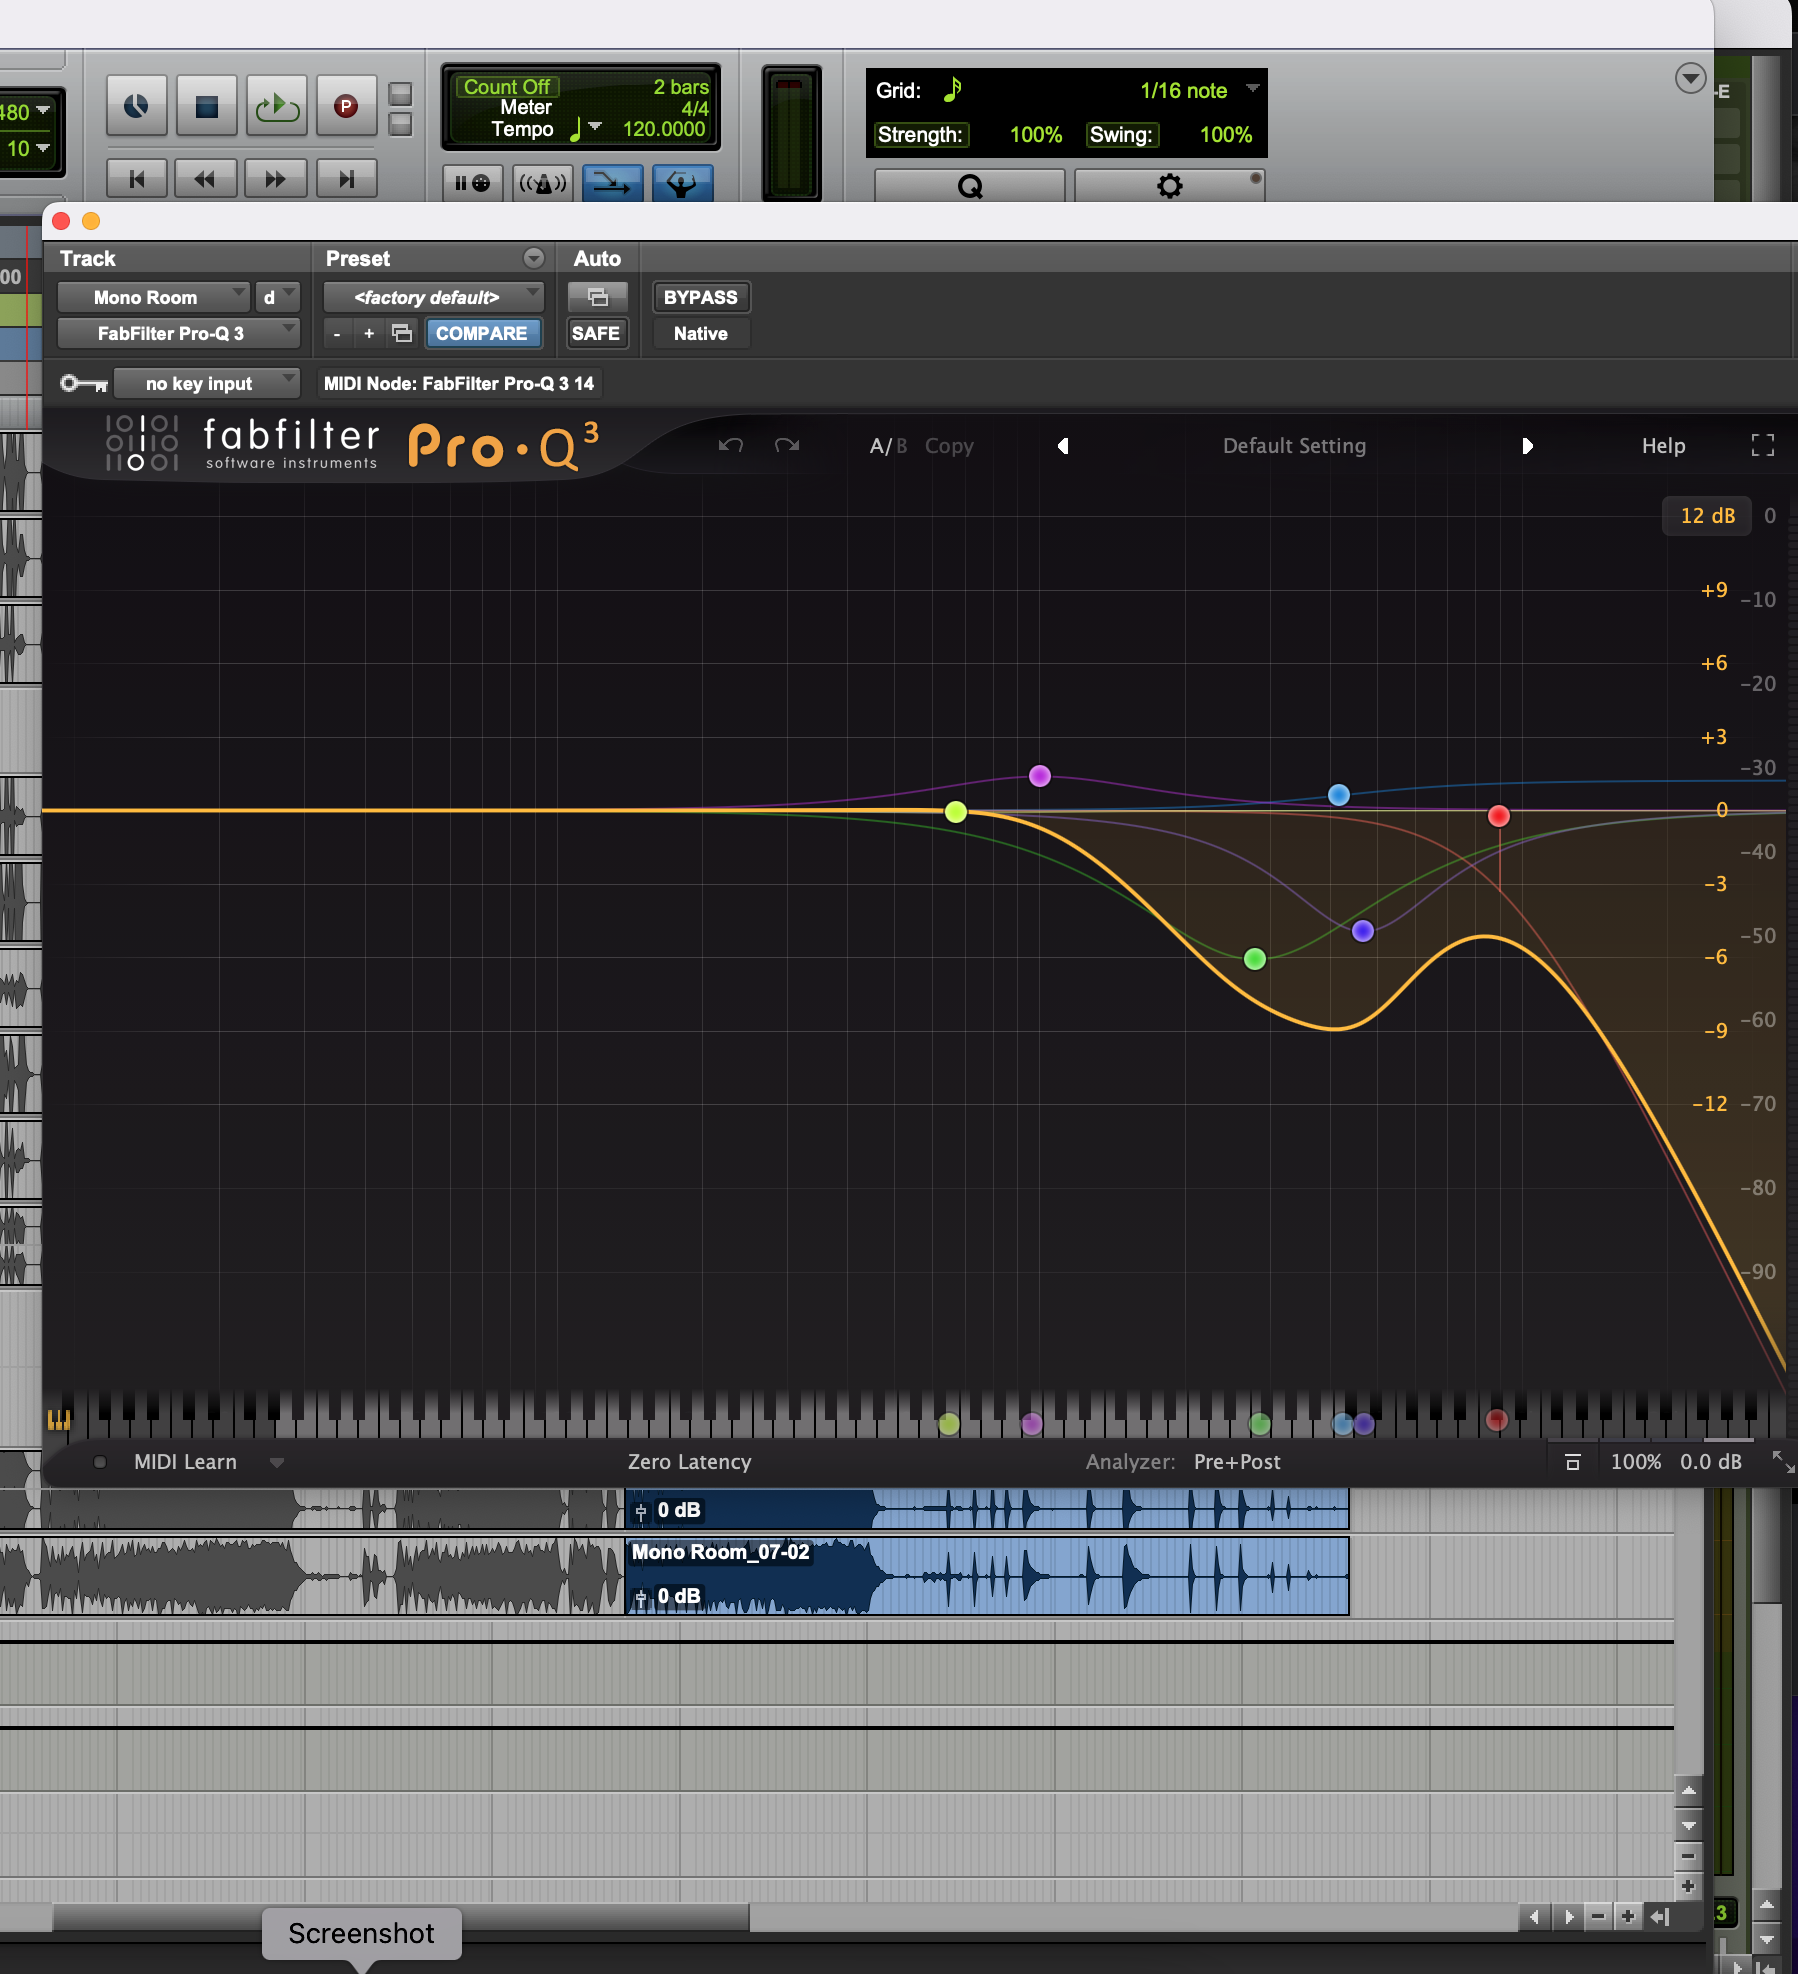This screenshot has height=1974, width=1798.
Task: Select the magenta EQ band node
Action: (1040, 776)
